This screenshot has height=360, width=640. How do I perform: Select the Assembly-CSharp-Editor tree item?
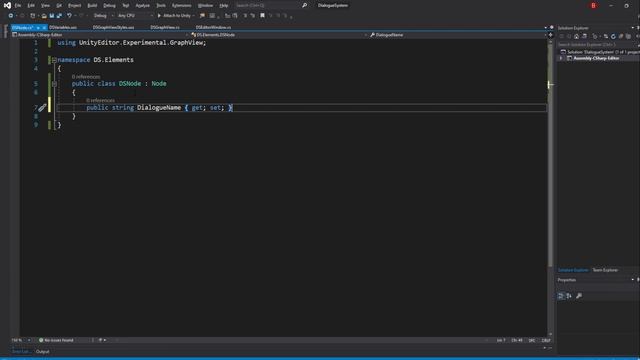(596, 58)
